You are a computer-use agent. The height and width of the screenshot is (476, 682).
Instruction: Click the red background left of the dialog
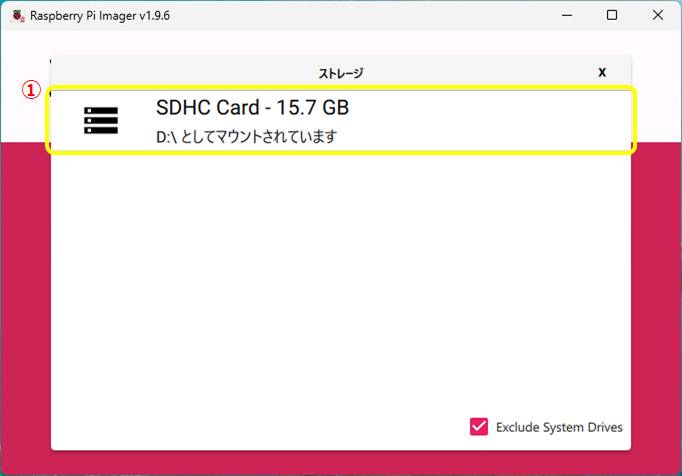25,300
